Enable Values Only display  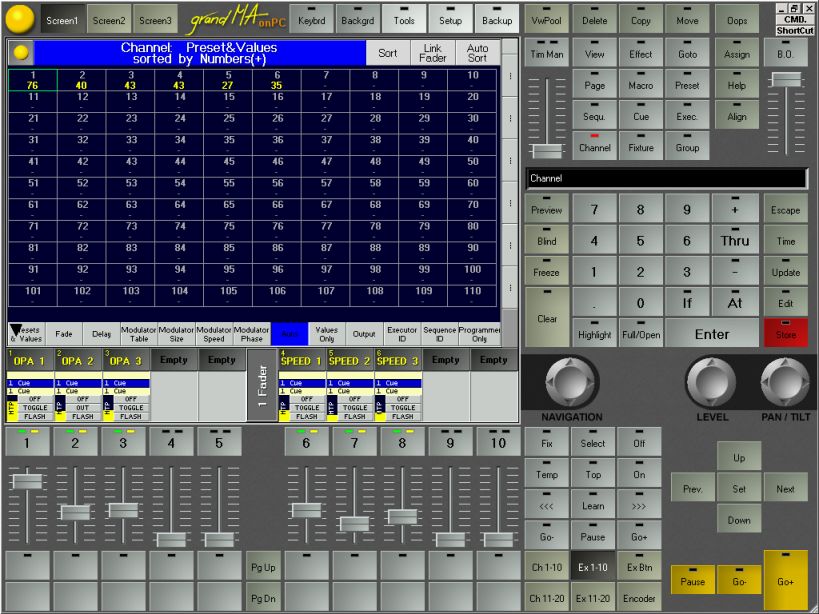(327, 334)
